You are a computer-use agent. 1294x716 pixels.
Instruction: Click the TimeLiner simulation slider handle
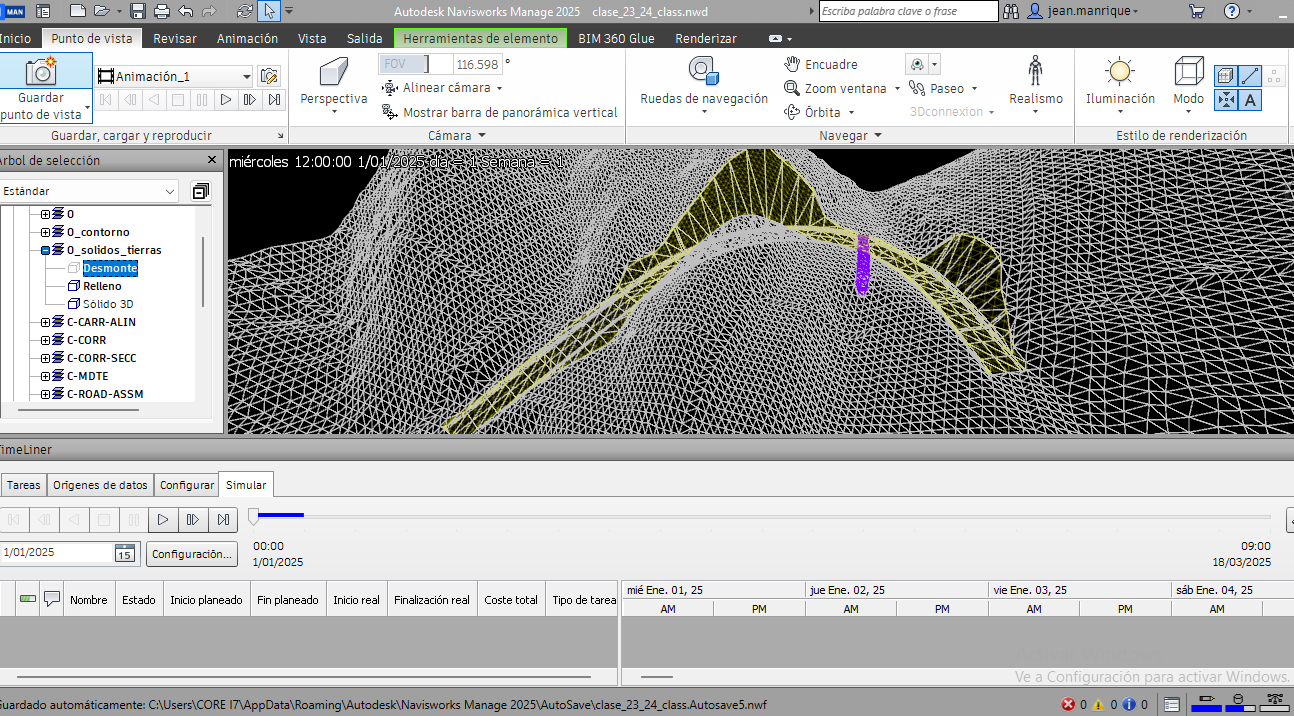tap(254, 516)
